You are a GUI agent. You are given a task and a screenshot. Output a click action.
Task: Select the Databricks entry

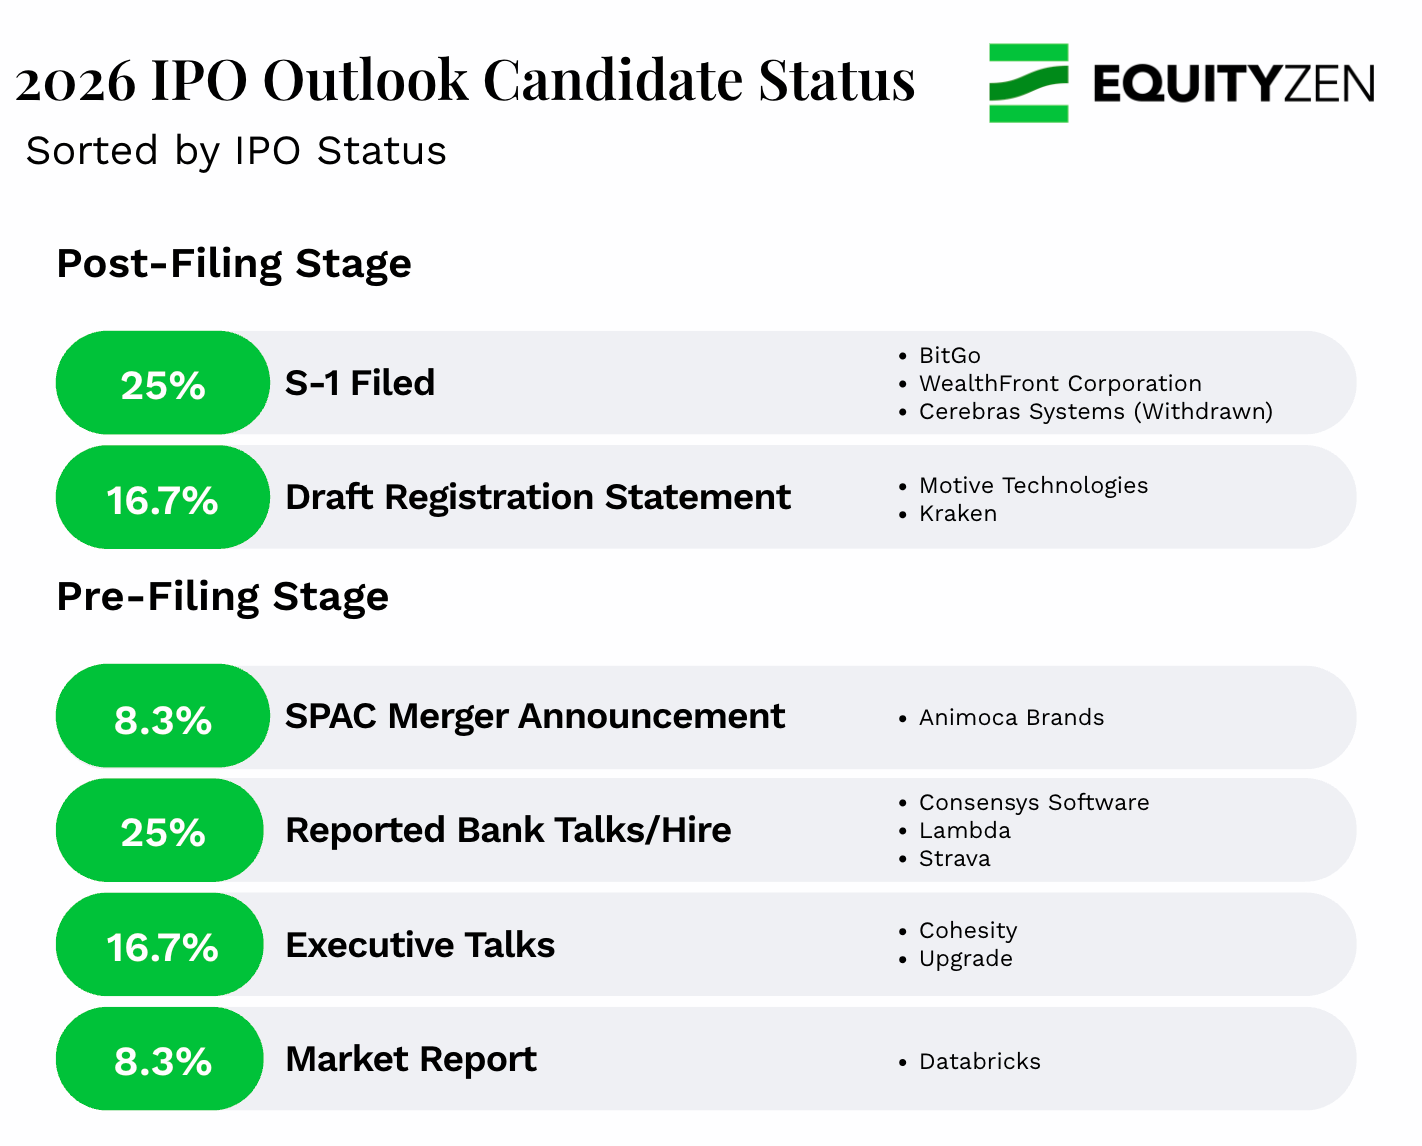coord(979,1062)
